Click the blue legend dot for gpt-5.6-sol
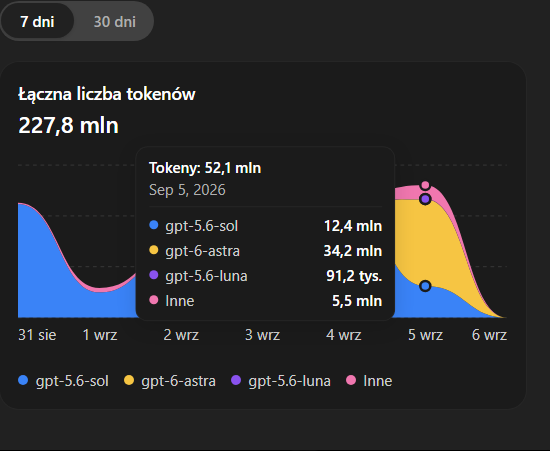 click(x=23, y=380)
